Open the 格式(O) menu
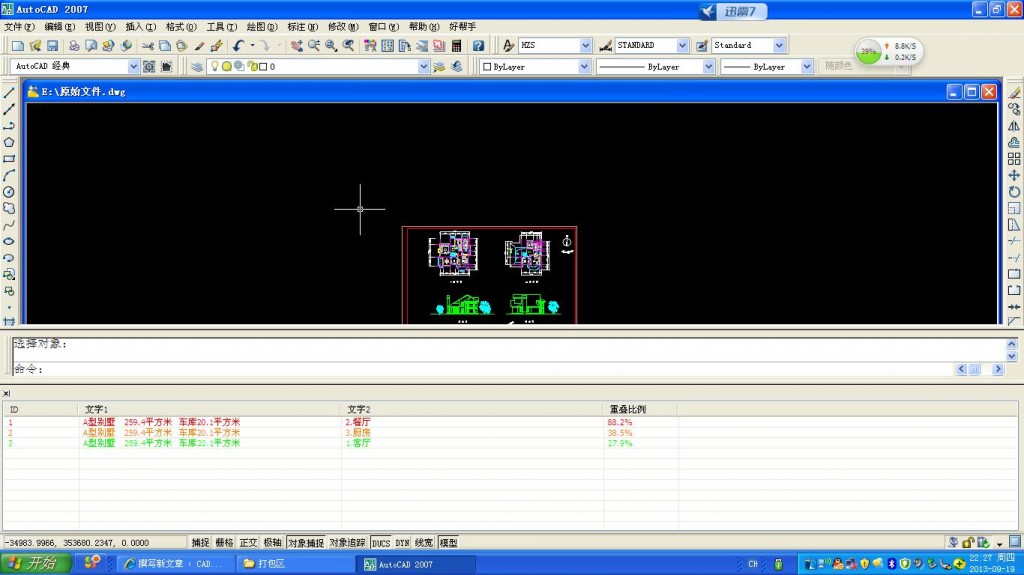 pyautogui.click(x=181, y=27)
